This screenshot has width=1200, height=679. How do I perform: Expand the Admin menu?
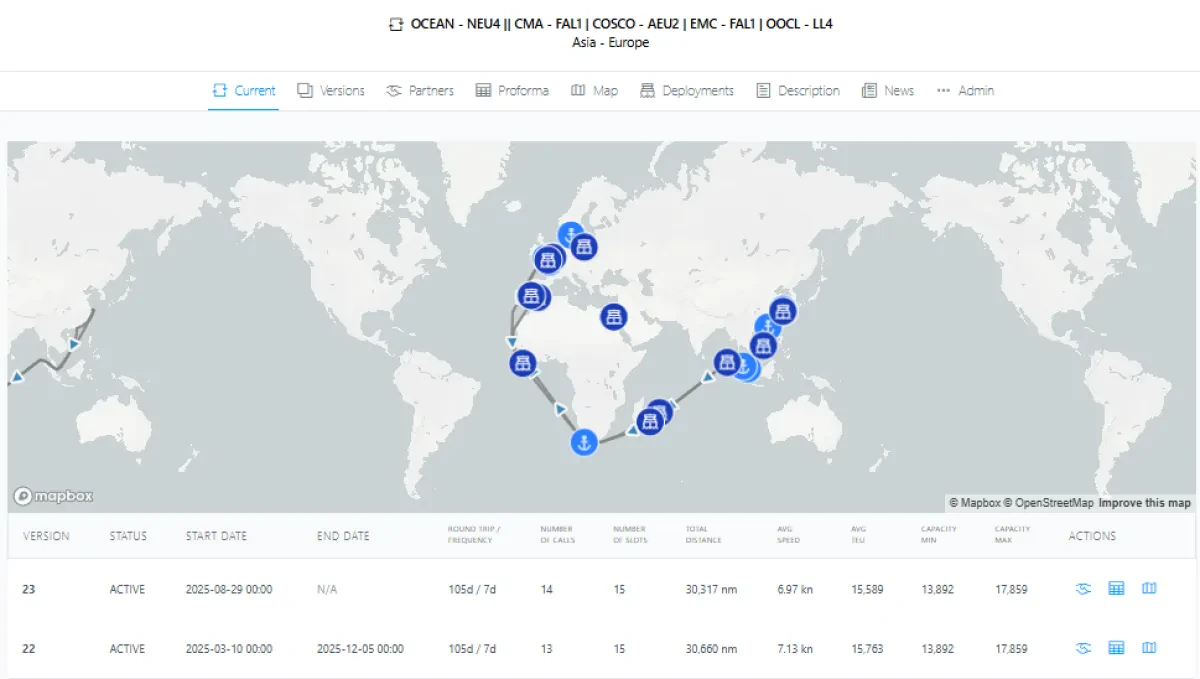(x=965, y=91)
